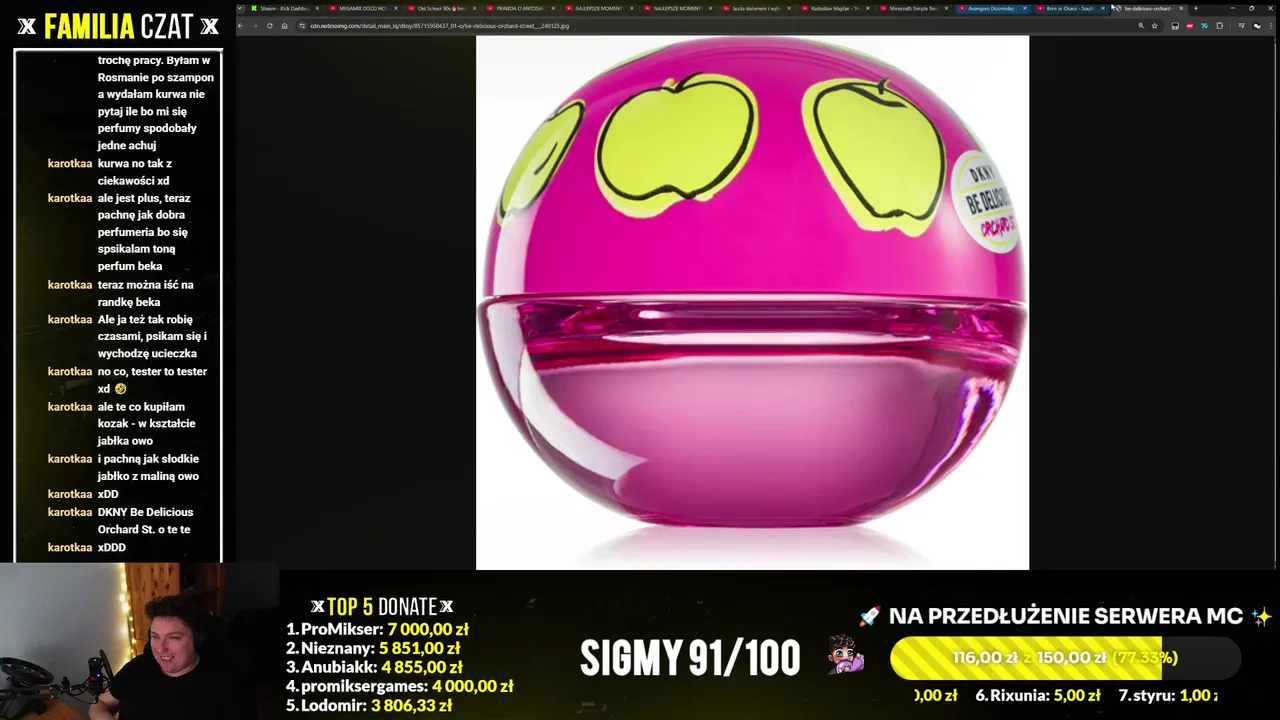The image size is (1280, 720).
Task: Switch to the Old School 90s tab
Action: coord(441,8)
